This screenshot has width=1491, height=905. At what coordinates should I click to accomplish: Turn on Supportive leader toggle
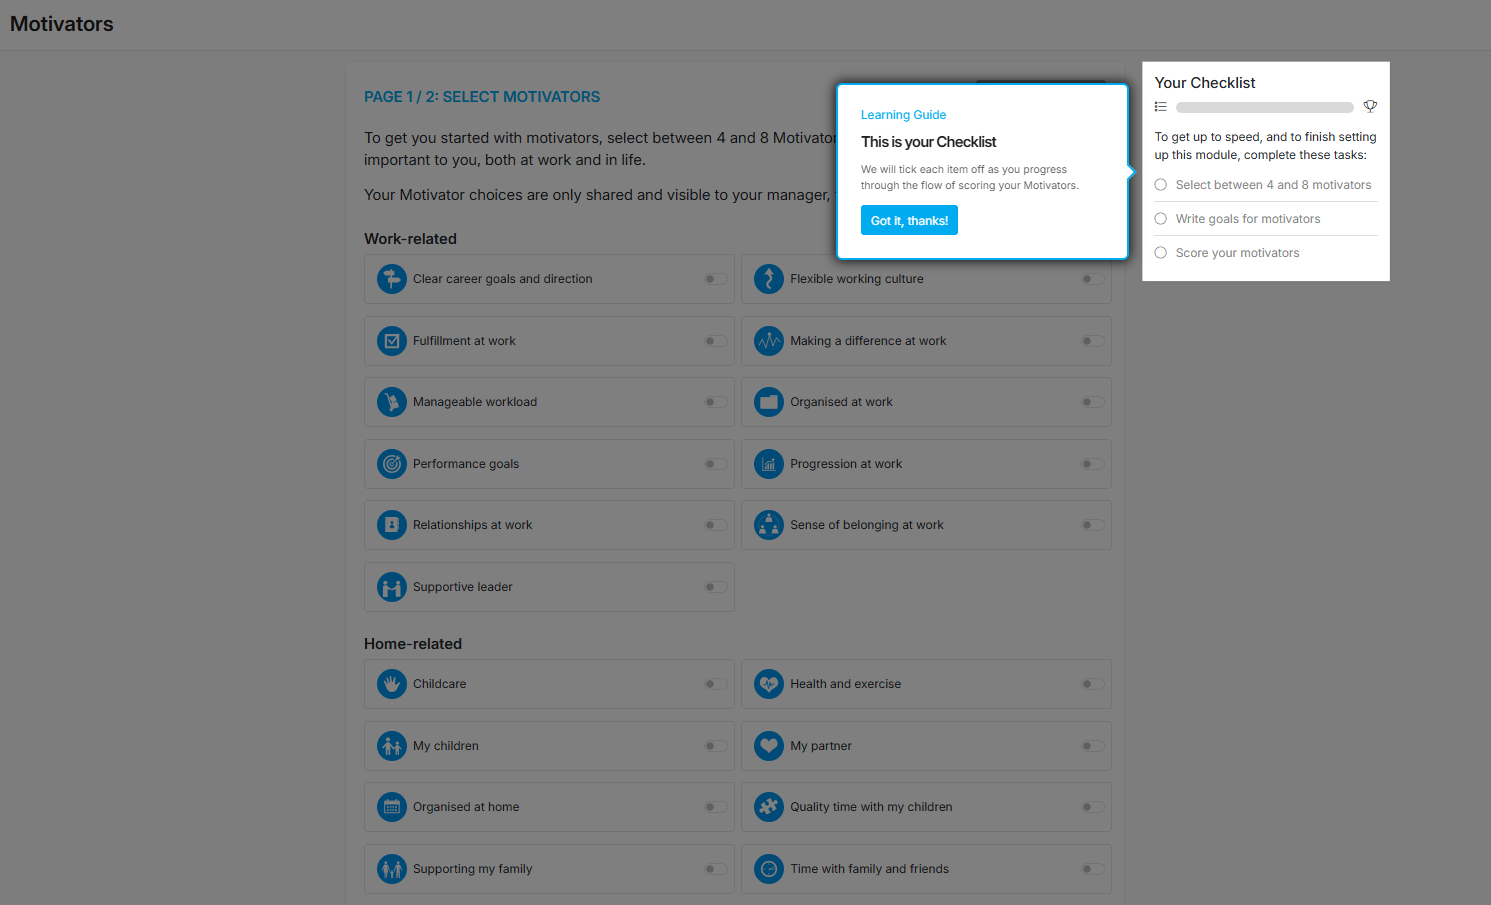716,587
